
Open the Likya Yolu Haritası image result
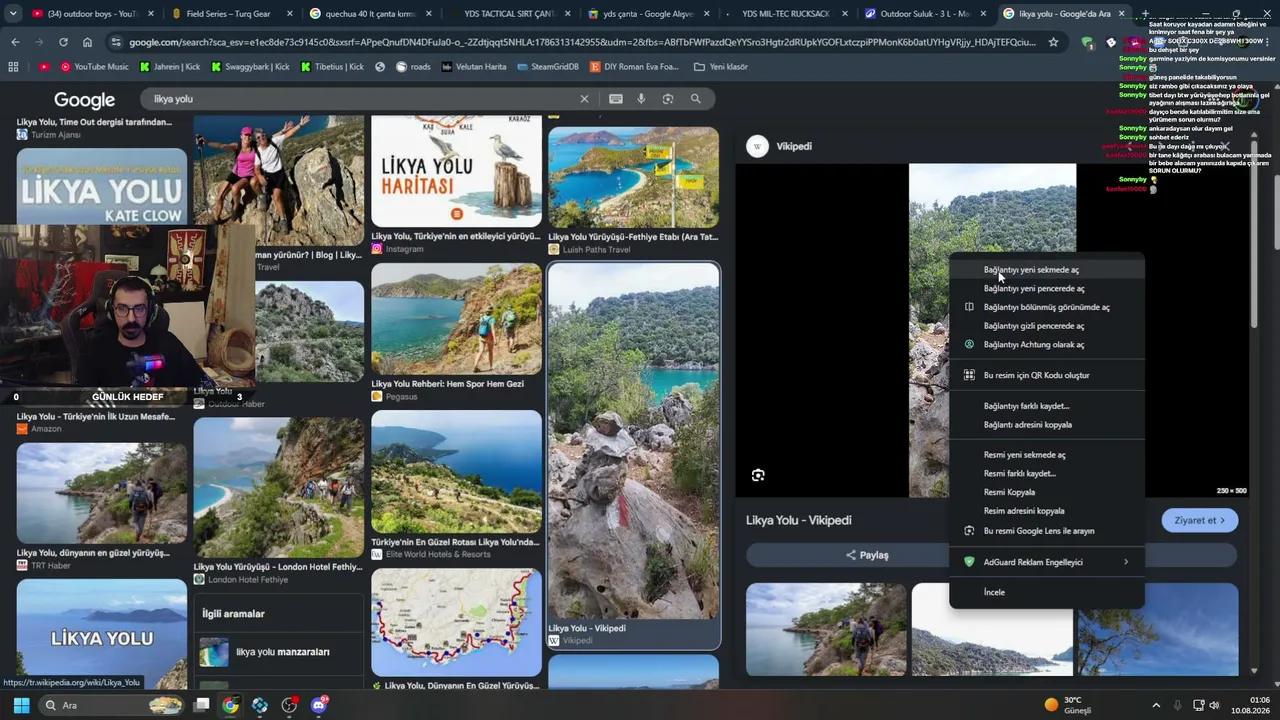[x=456, y=171]
